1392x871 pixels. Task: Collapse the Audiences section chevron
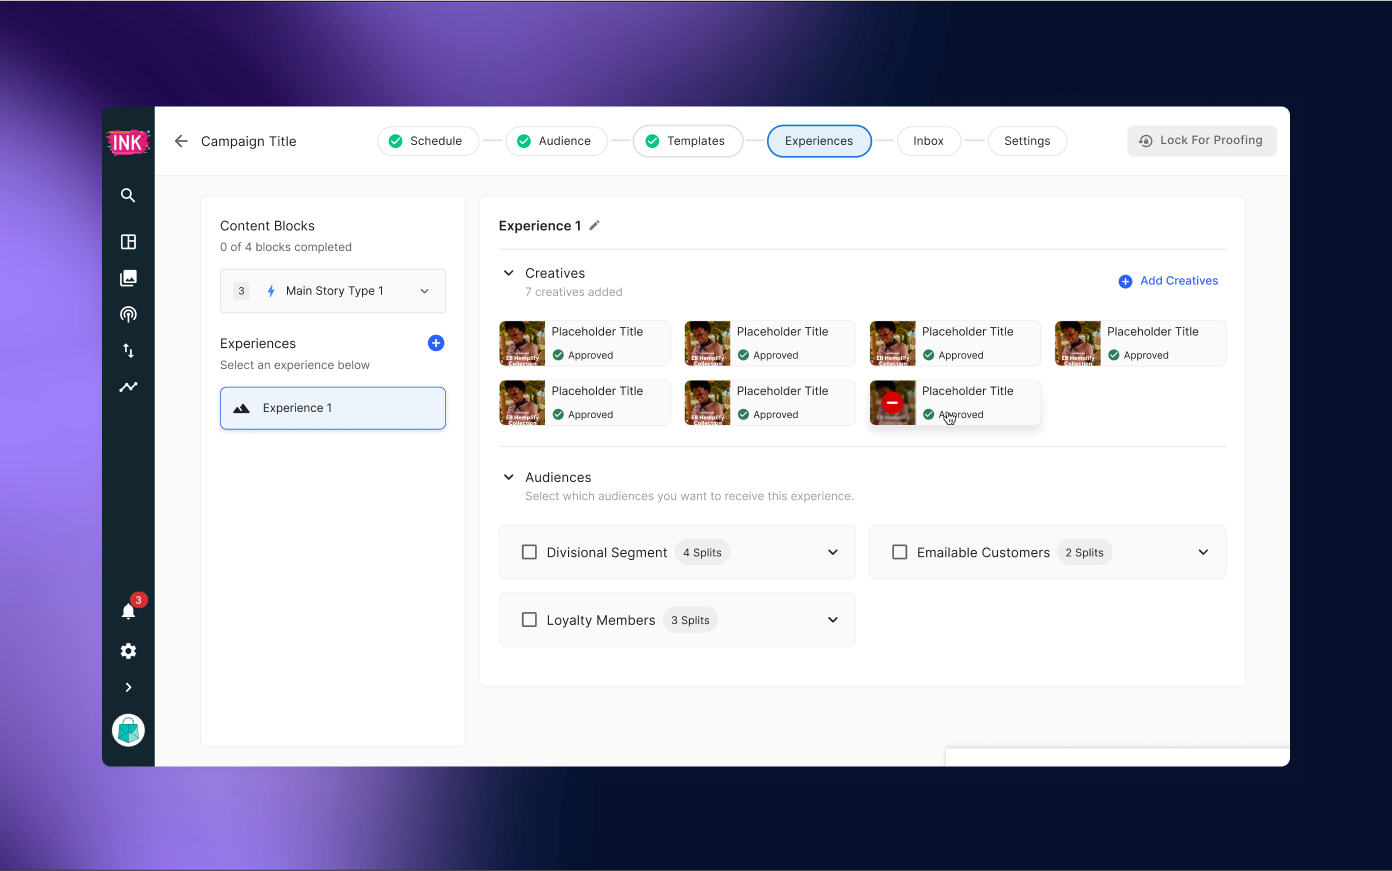pyautogui.click(x=508, y=477)
